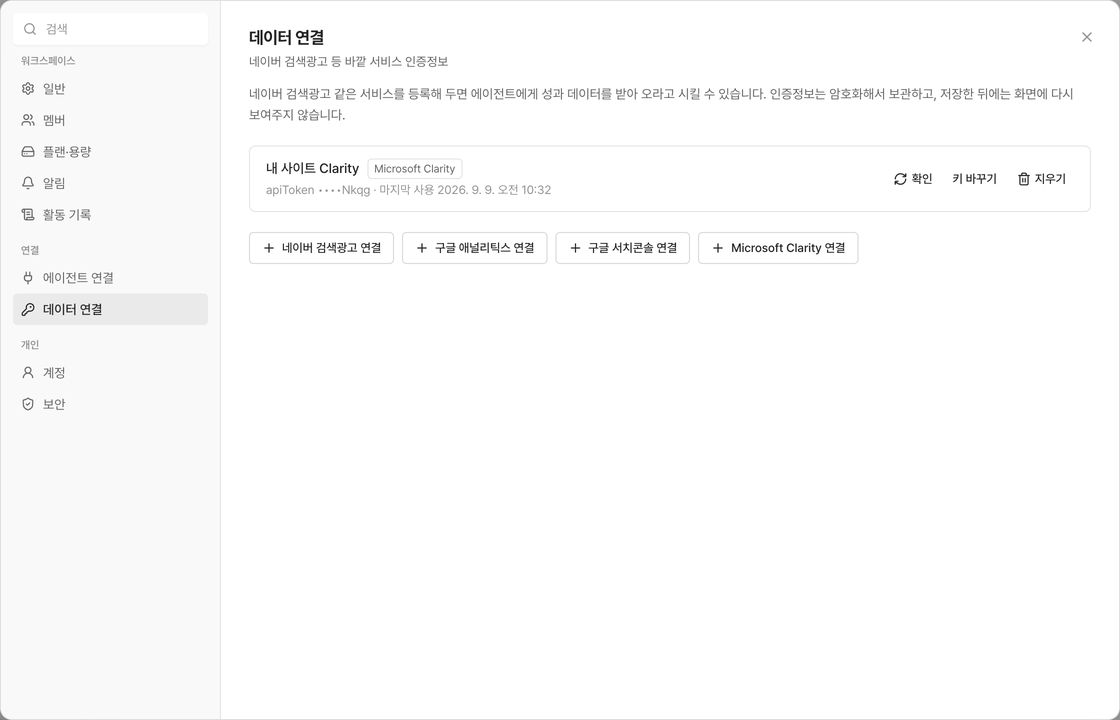This screenshot has height=720, width=1120.
Task: Add a 구글 애널리틱스 연결
Action: click(474, 248)
